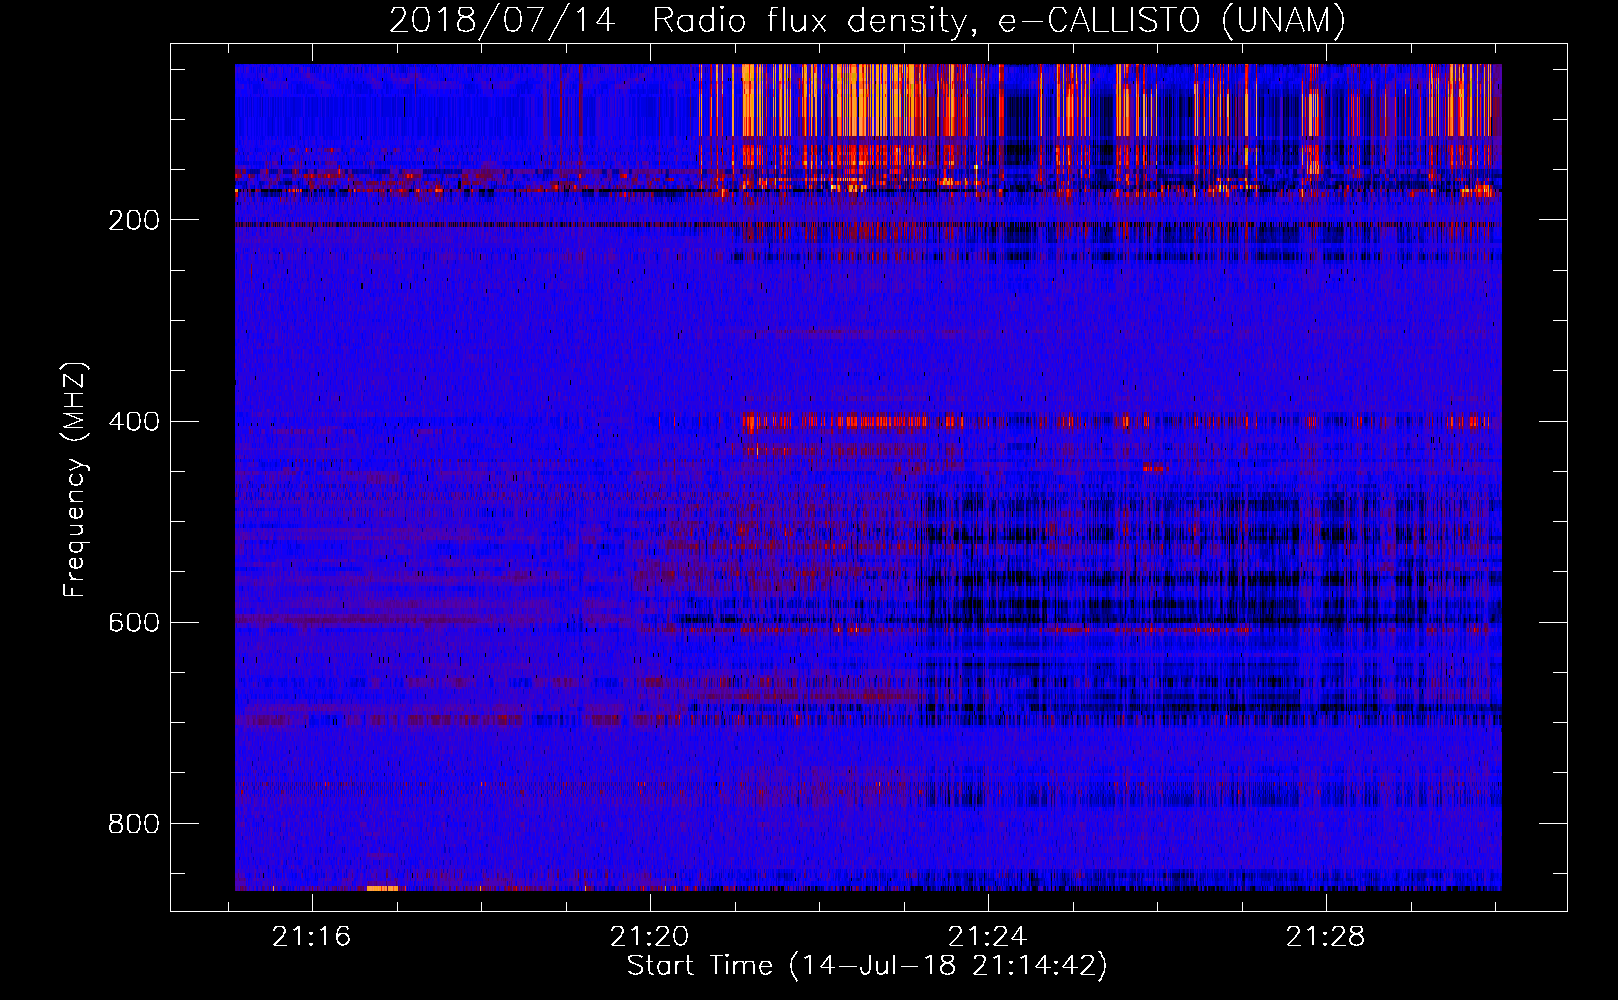The height and width of the screenshot is (1000, 1618).
Task: Click the 600 frequency tick label
Action: click(x=133, y=622)
